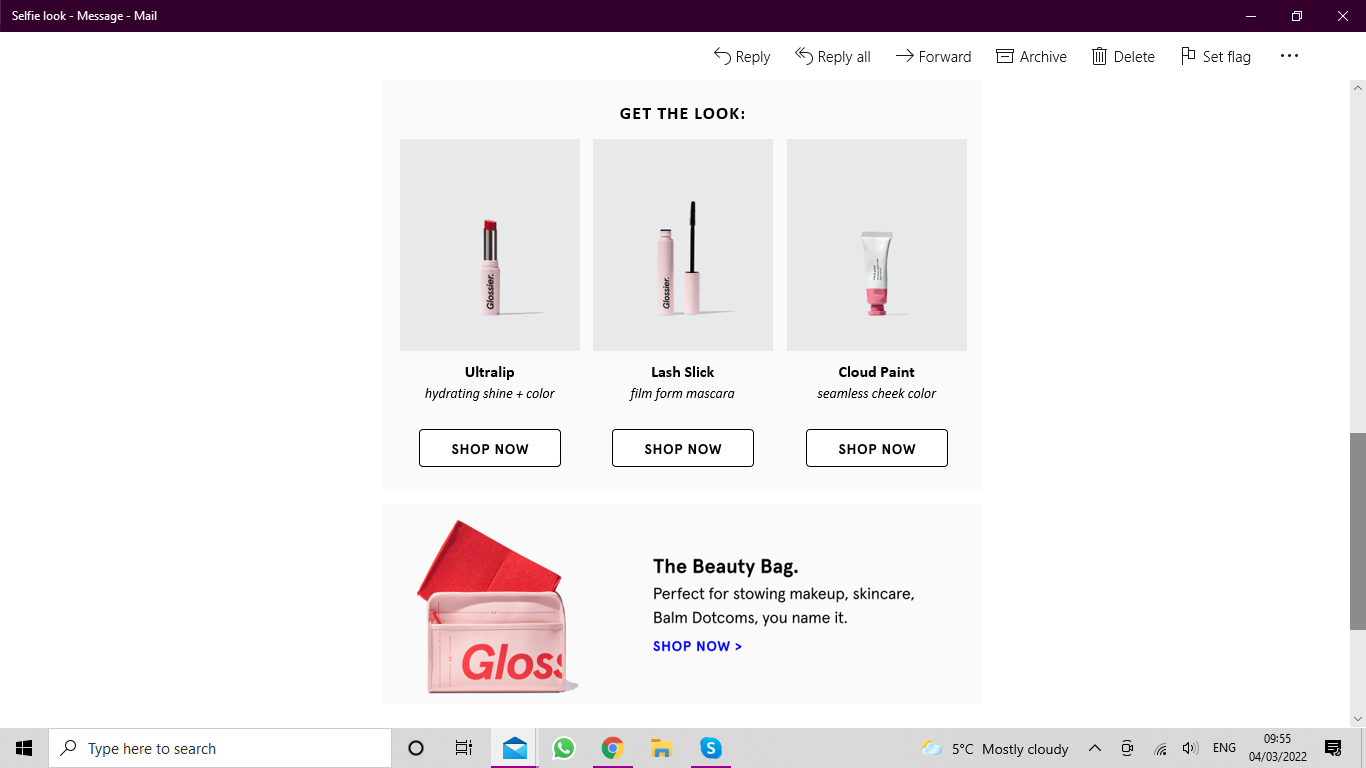1366x768 pixels.
Task: Shop now for Ultralip
Action: click(490, 449)
